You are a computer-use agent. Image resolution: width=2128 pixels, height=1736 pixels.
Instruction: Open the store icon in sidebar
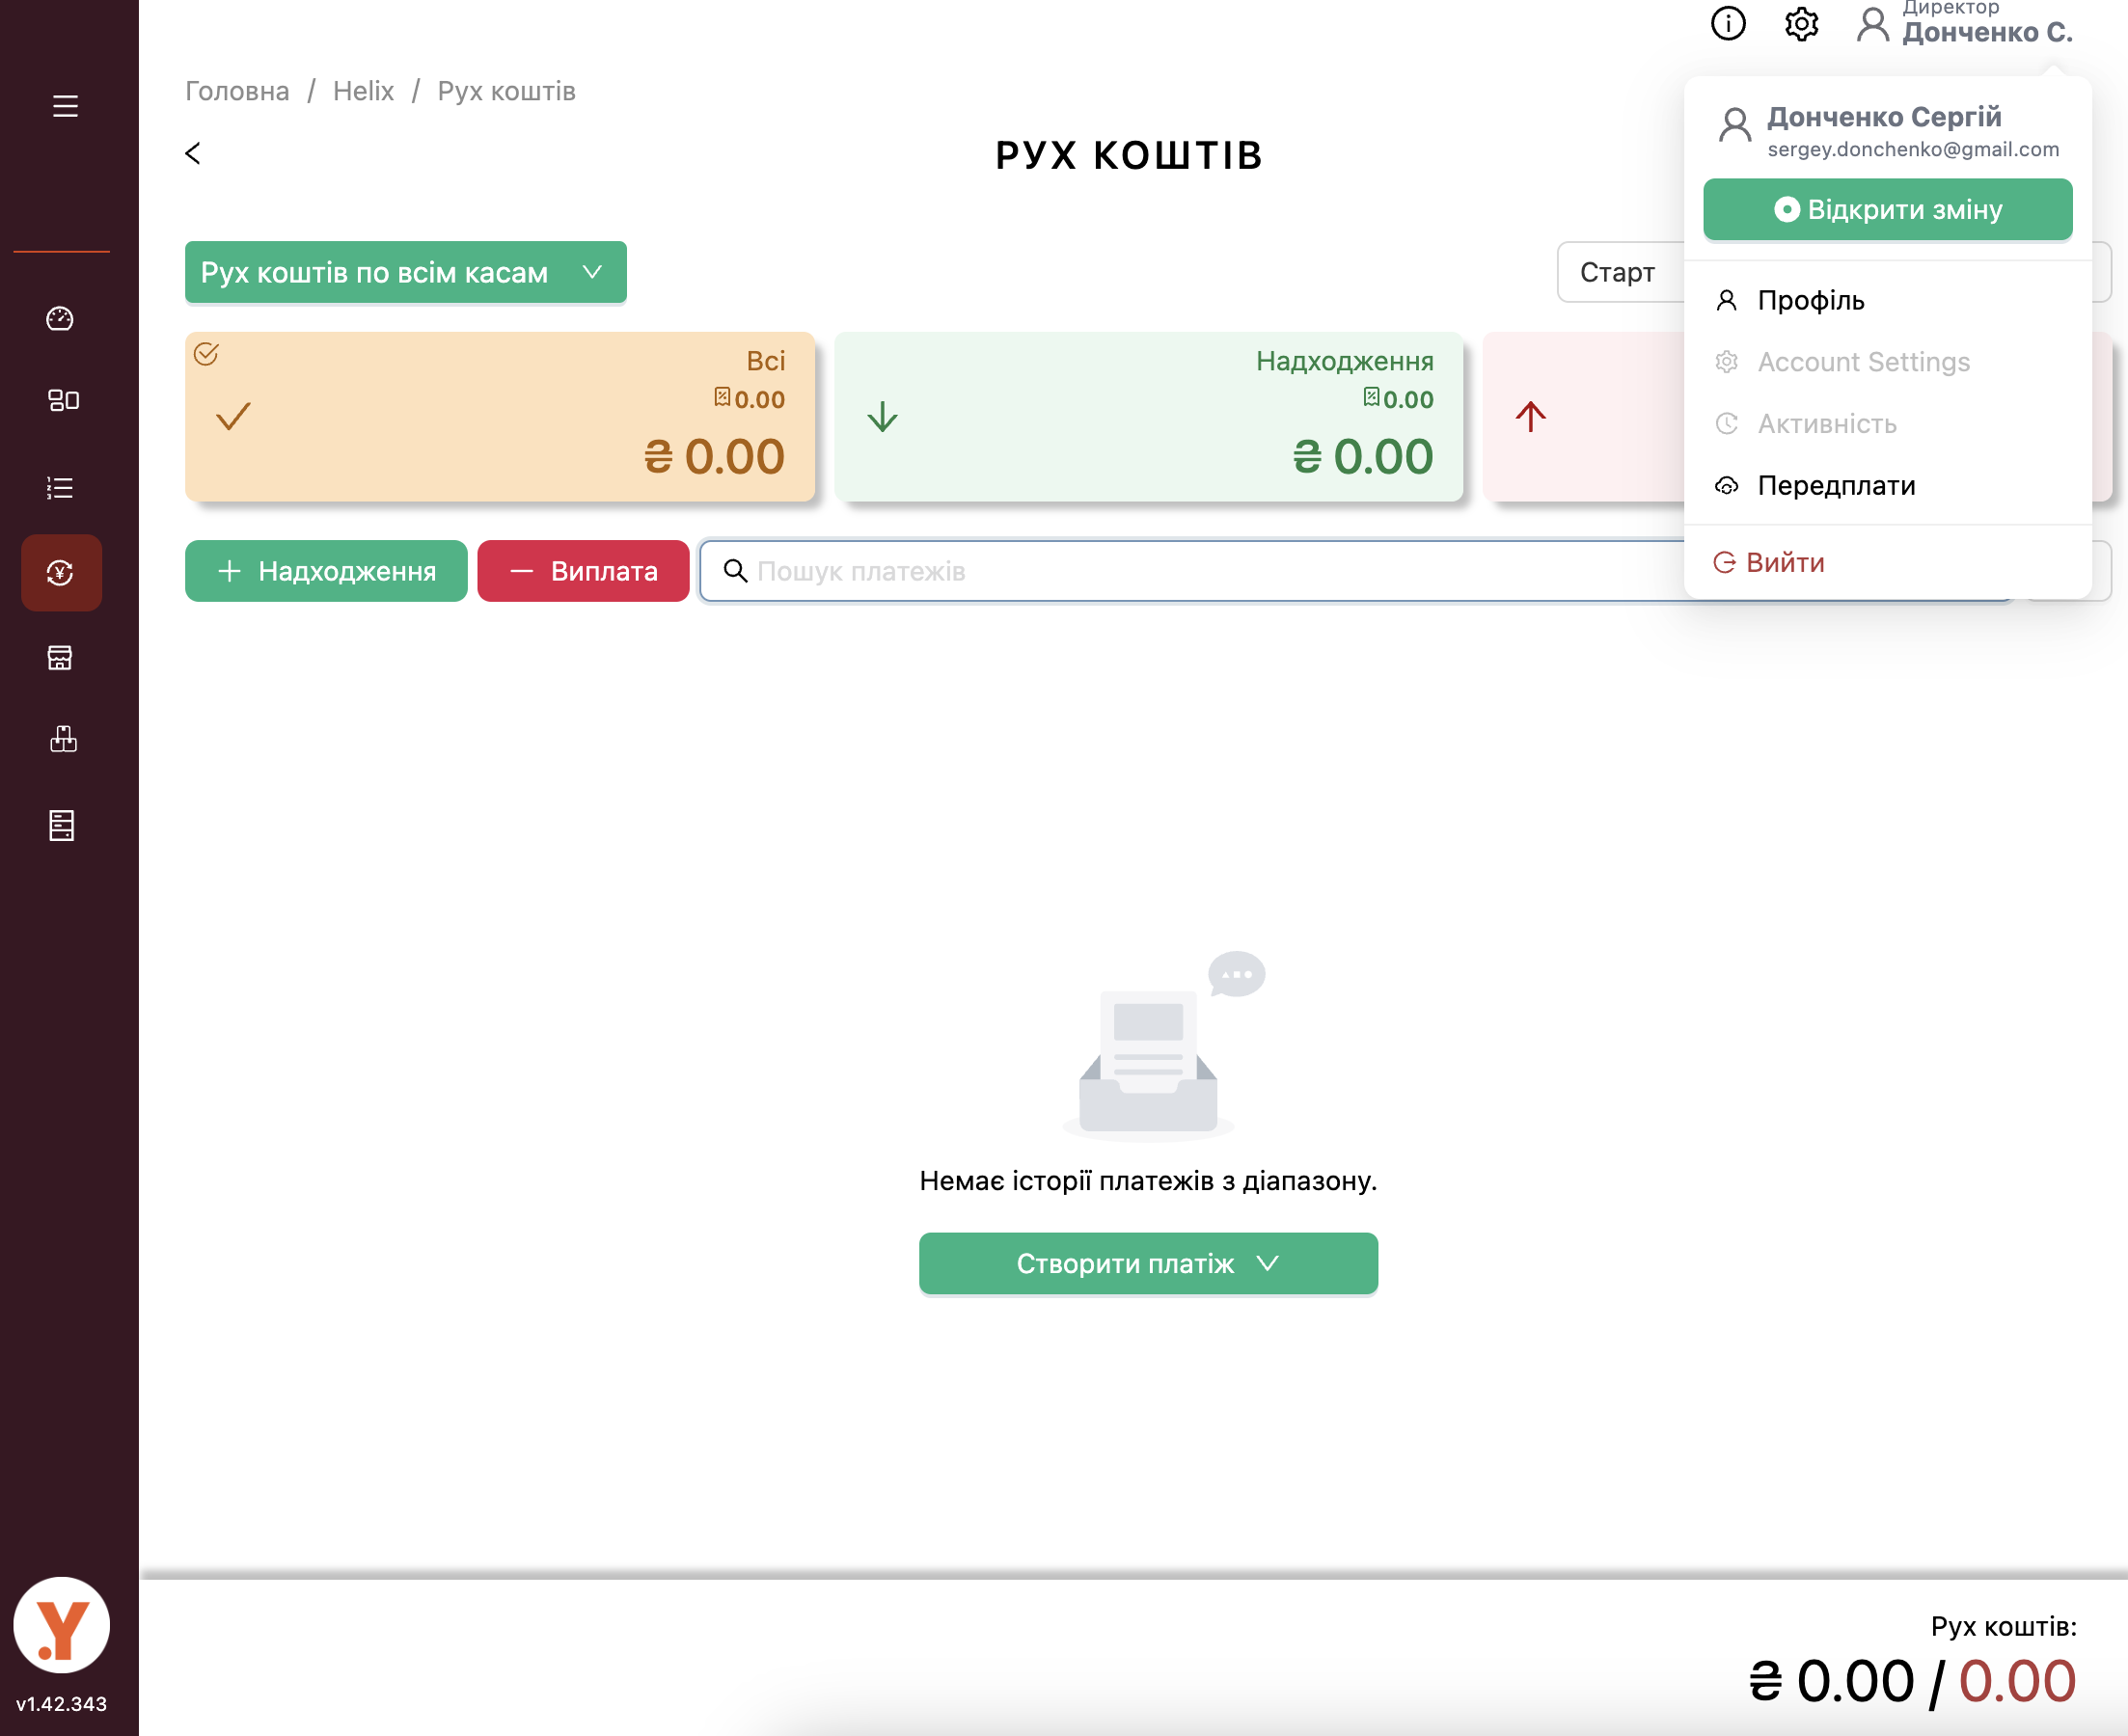tap(60, 658)
